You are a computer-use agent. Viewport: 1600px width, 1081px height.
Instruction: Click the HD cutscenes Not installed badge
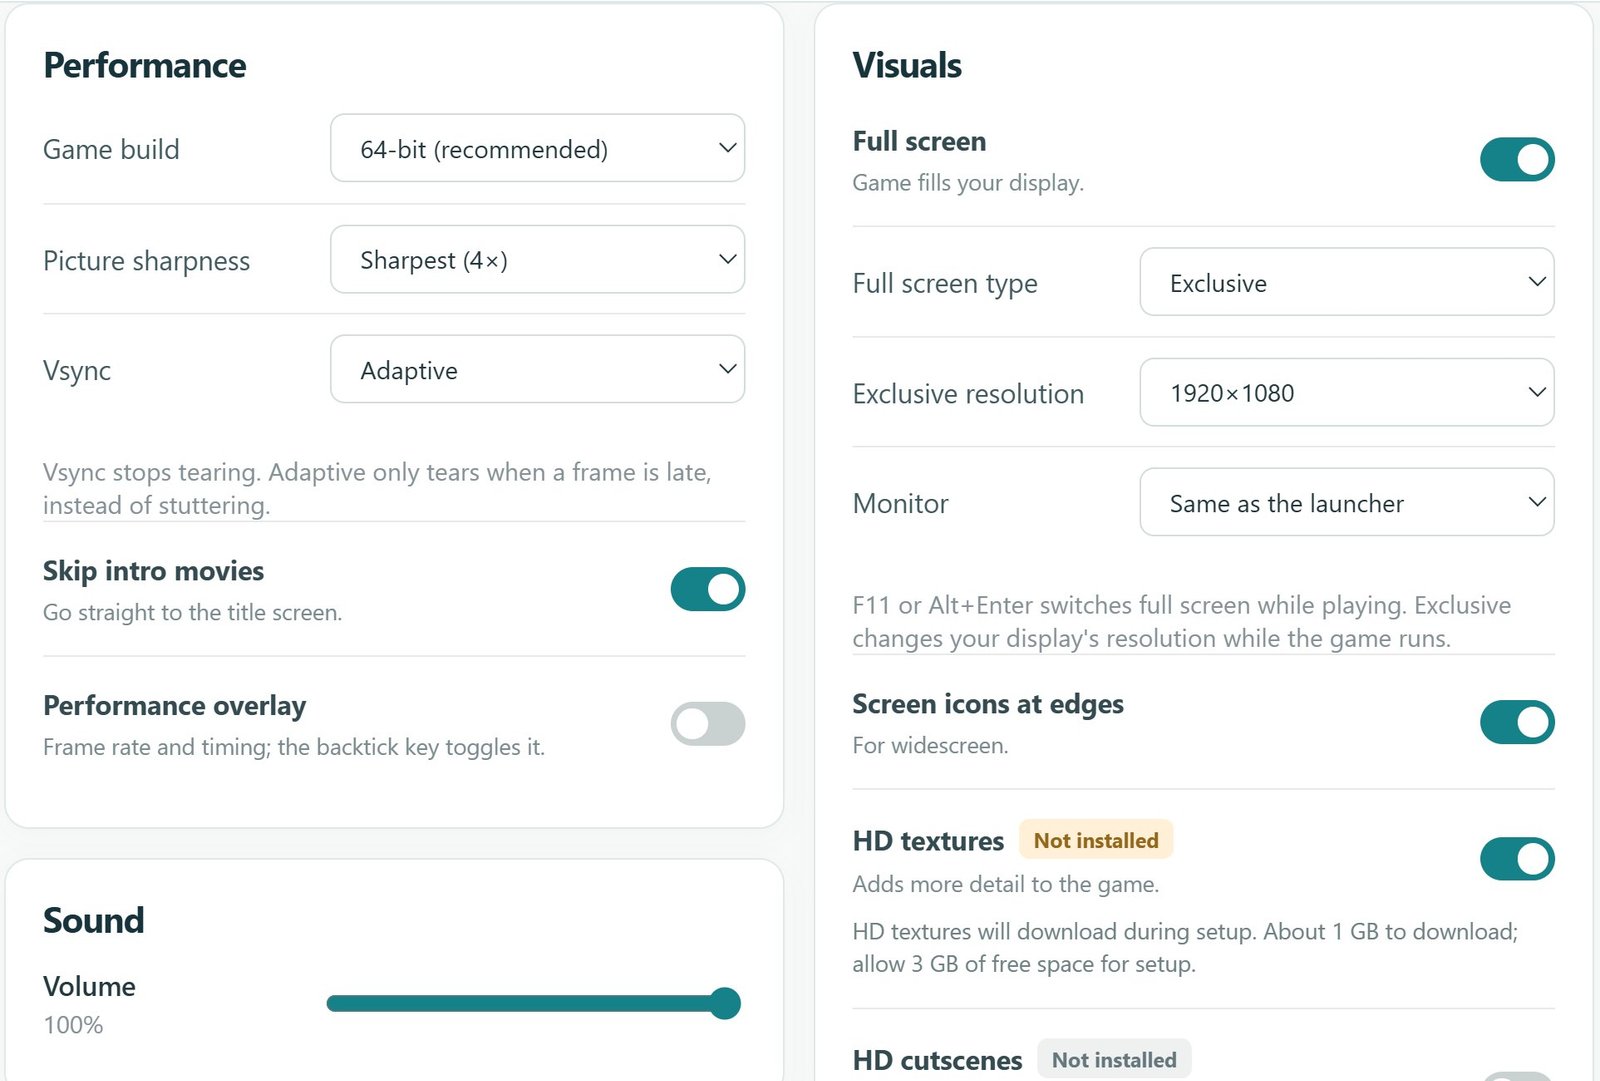coord(1114,1060)
